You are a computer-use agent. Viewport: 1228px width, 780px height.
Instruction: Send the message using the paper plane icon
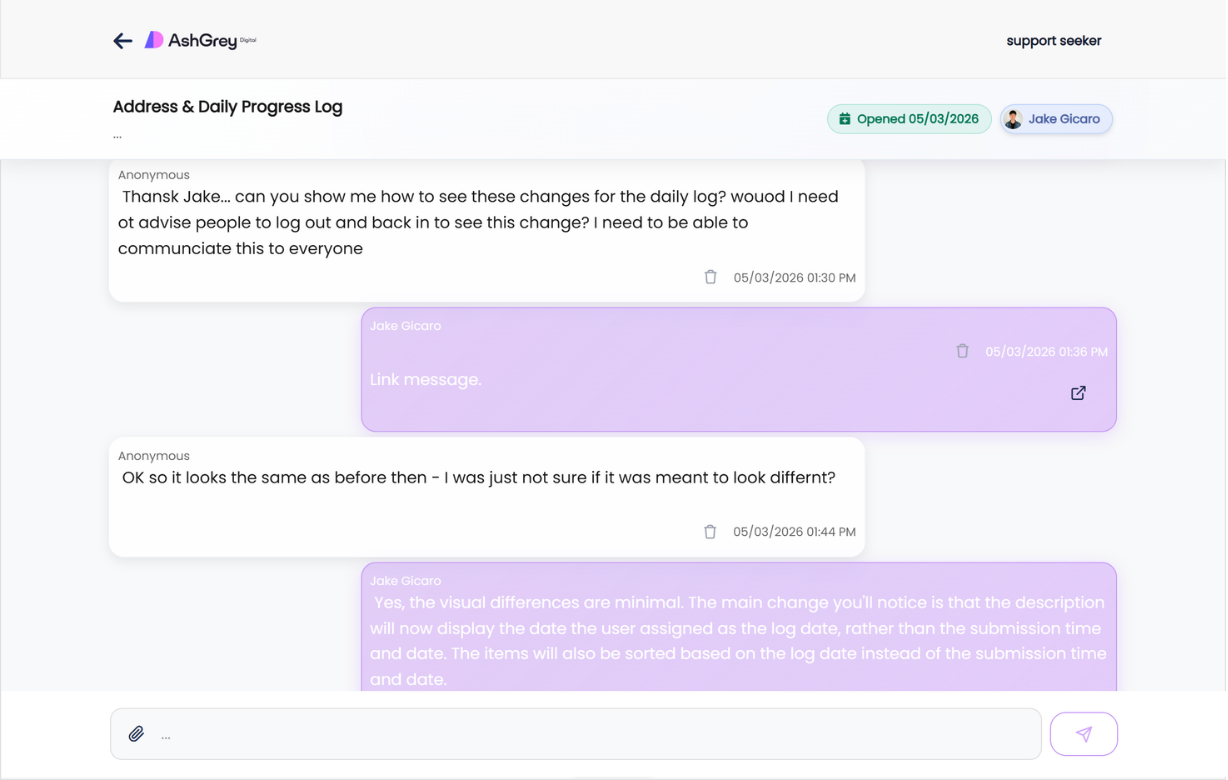pos(1084,733)
